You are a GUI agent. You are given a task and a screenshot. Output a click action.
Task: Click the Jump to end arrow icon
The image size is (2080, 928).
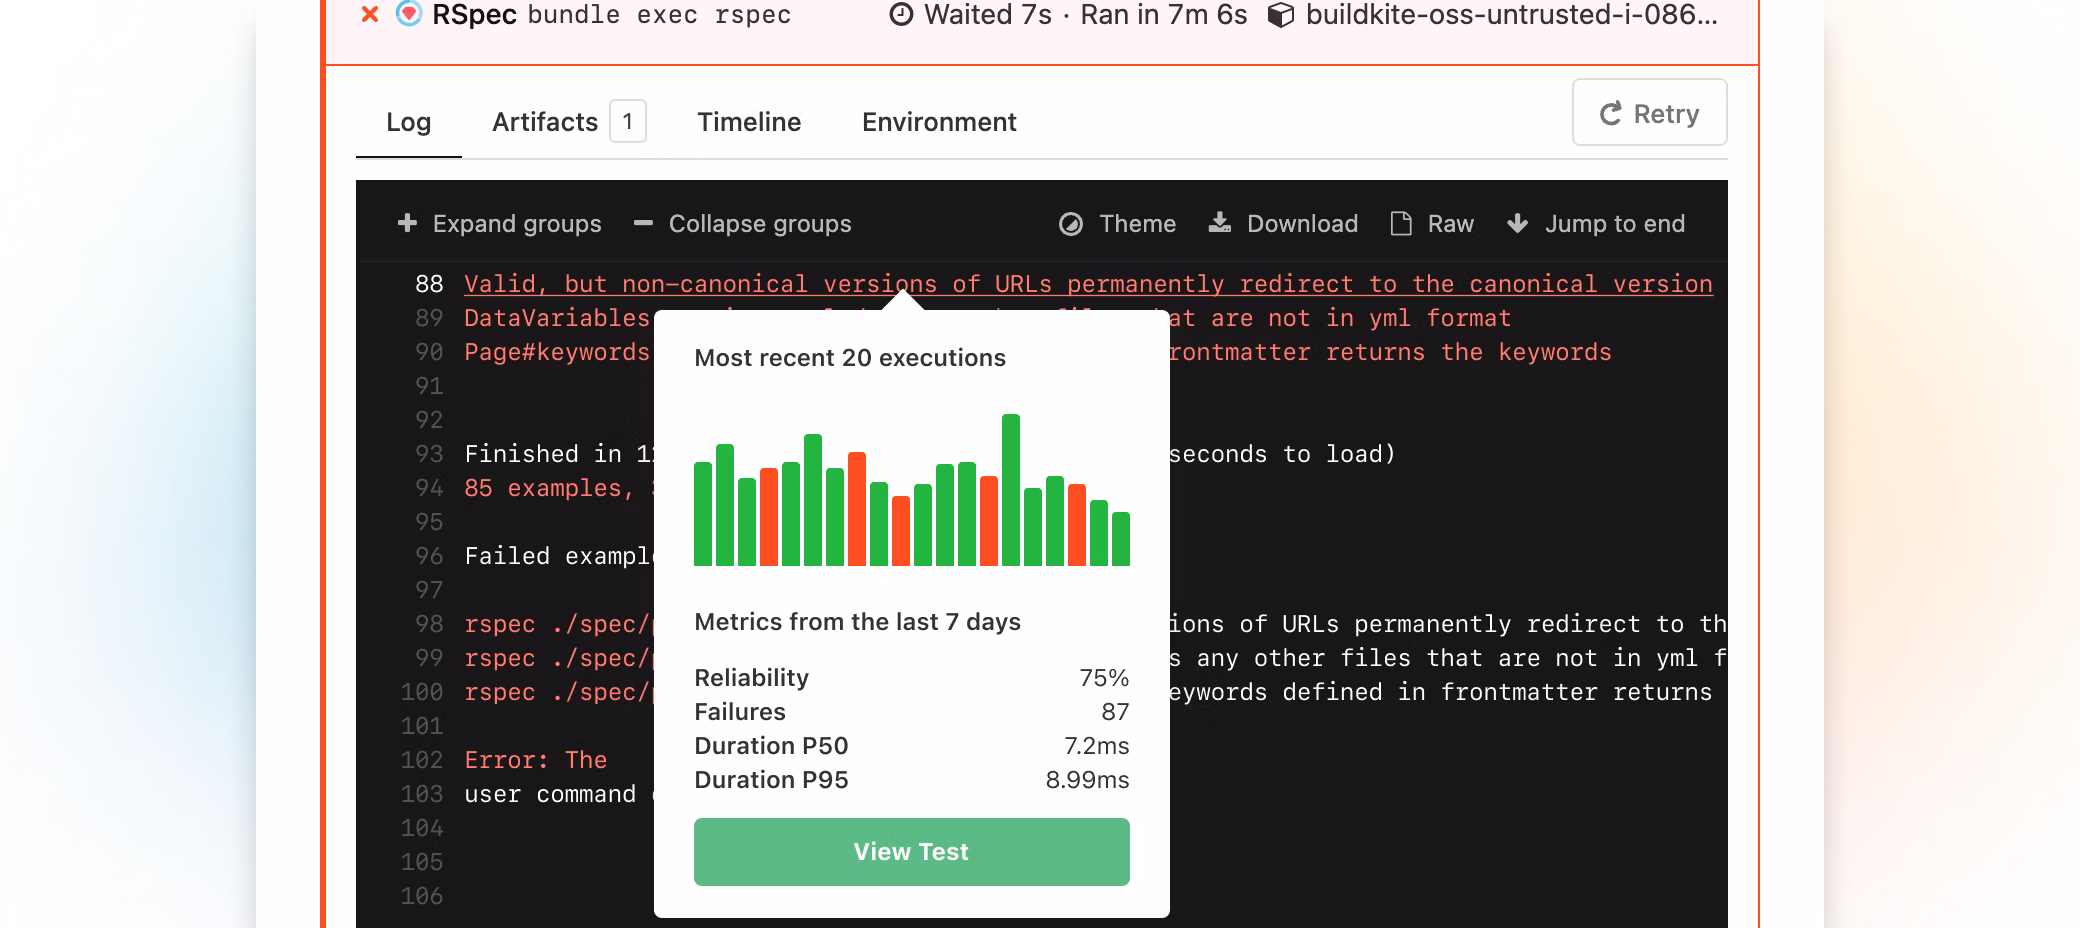[1517, 223]
